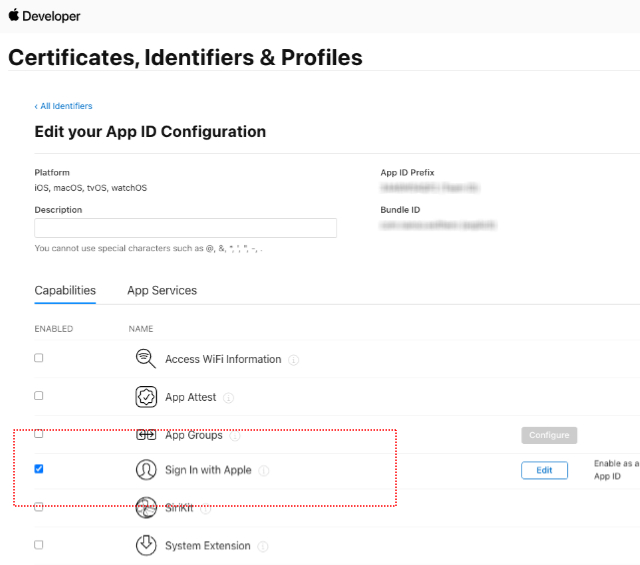Click the Enable as a primary App ID text
Screen dimensions: 640x565
[616, 469]
